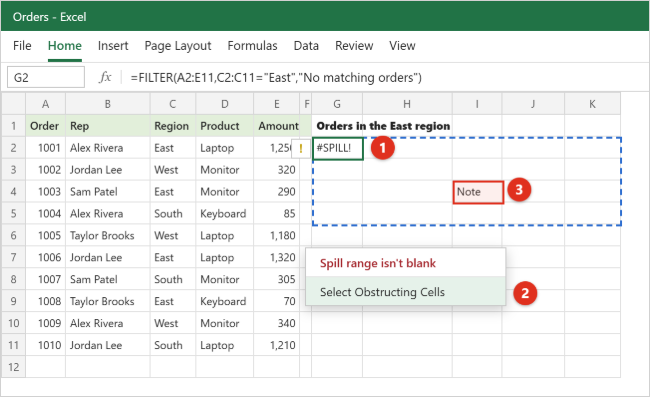Select column J header
This screenshot has width=650, height=397.
click(x=533, y=104)
